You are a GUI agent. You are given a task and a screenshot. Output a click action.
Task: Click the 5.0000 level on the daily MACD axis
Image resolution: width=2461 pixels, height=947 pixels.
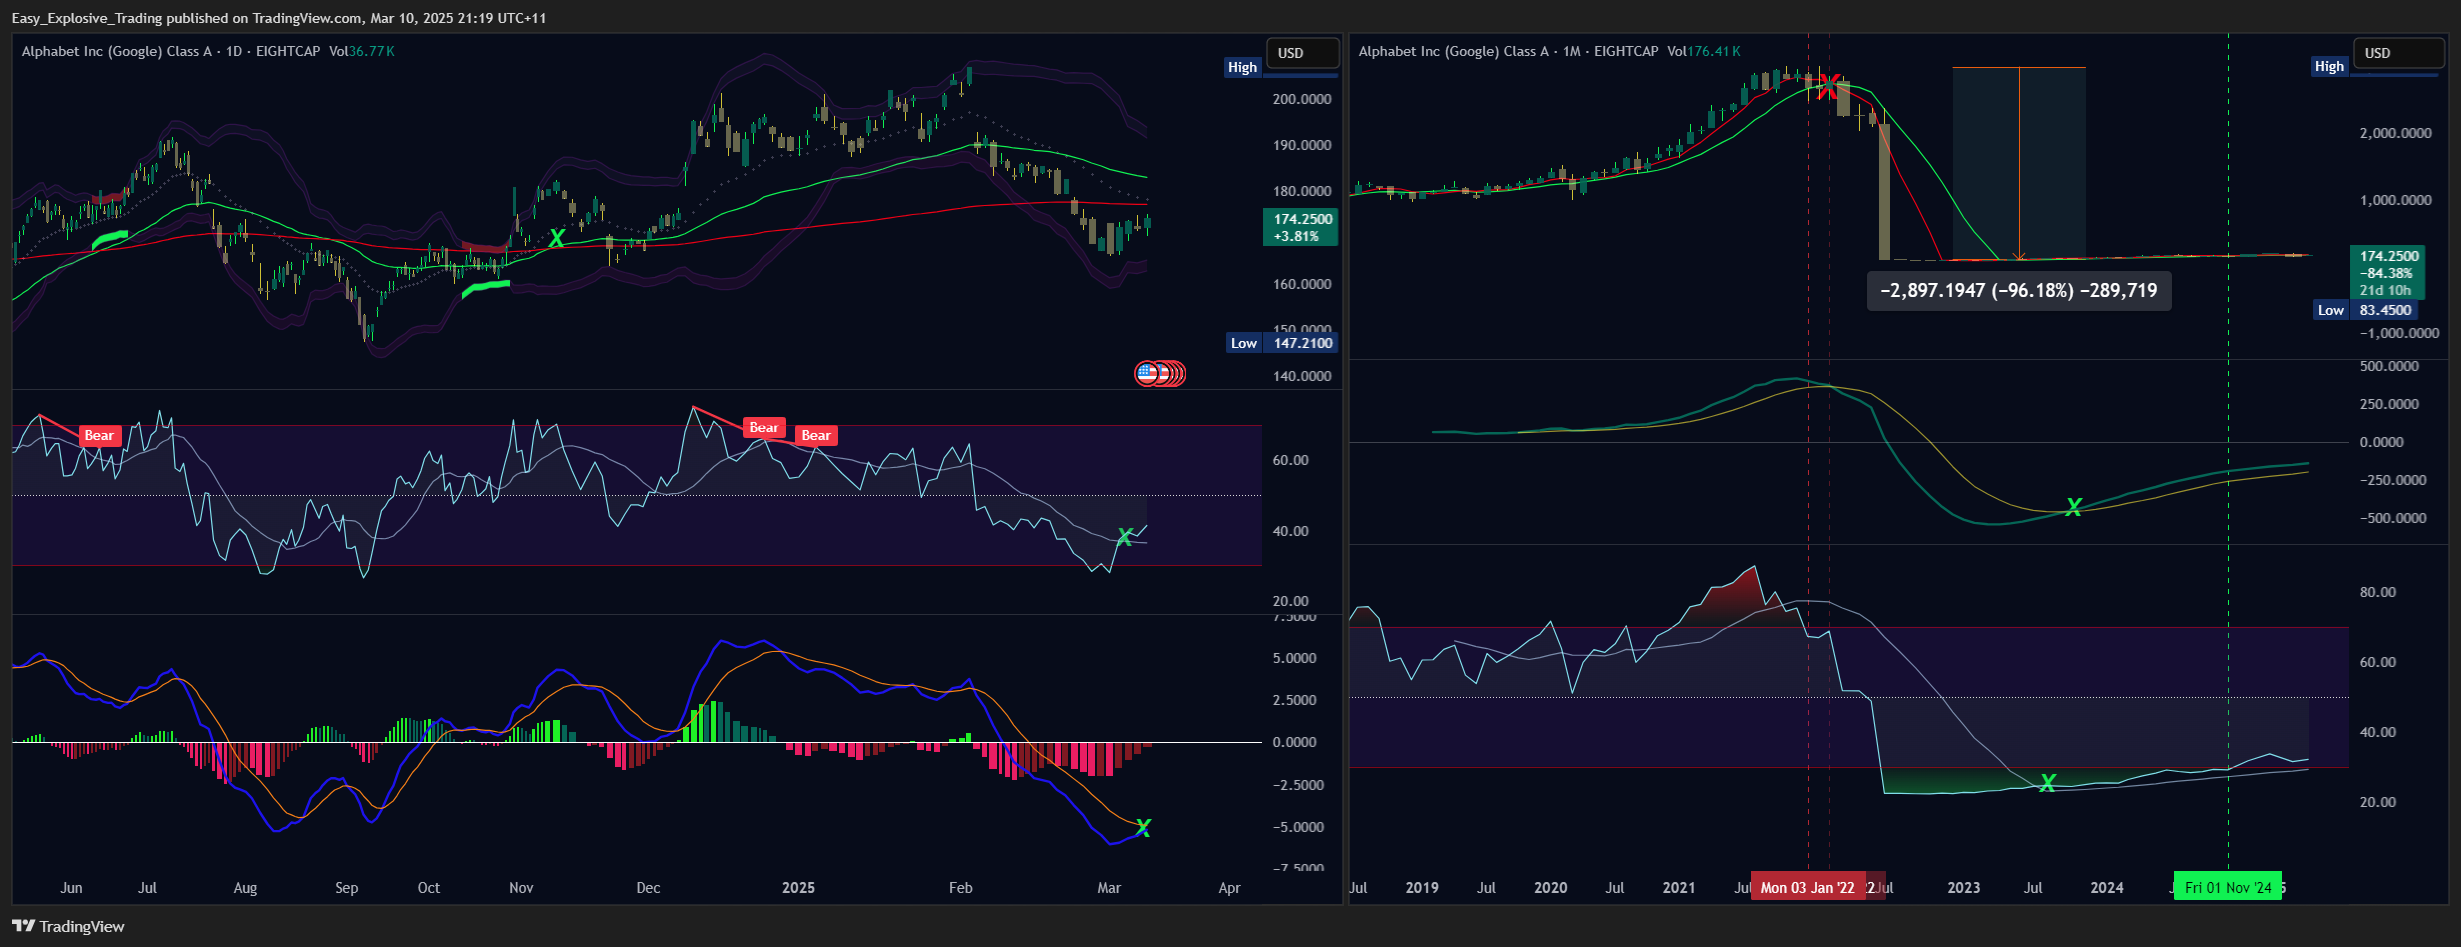[1295, 658]
